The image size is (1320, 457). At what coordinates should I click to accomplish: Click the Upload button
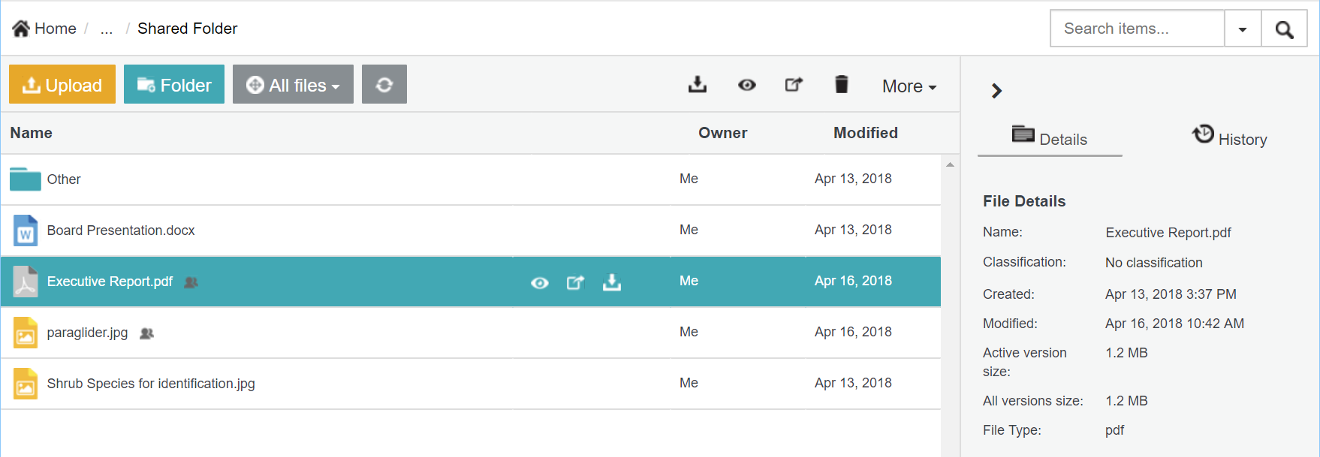pos(62,85)
